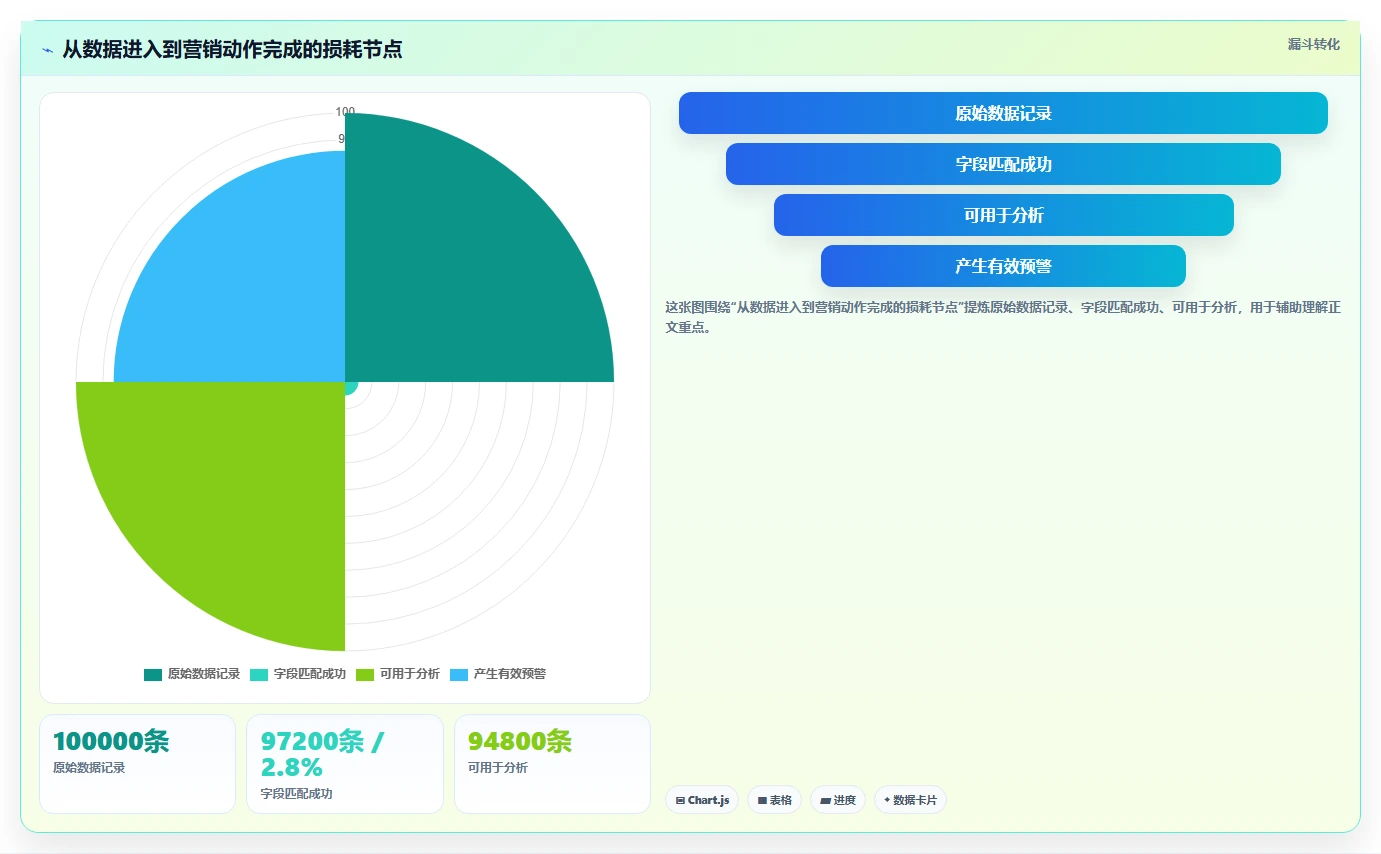1381x854 pixels.
Task: Select the 可用于分析 funnel bar
Action: tap(1003, 215)
